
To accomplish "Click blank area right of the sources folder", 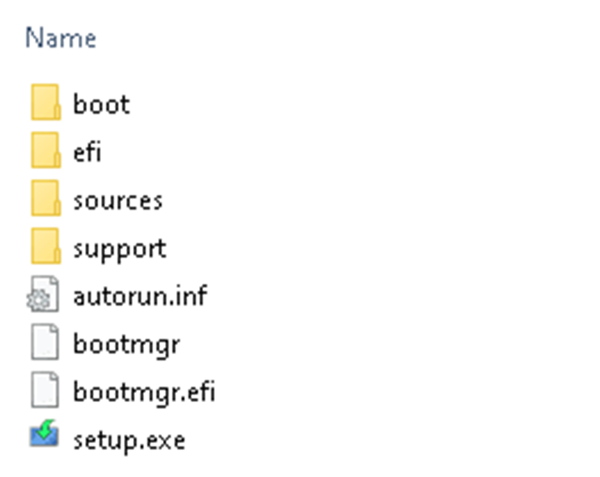I will 400,200.
